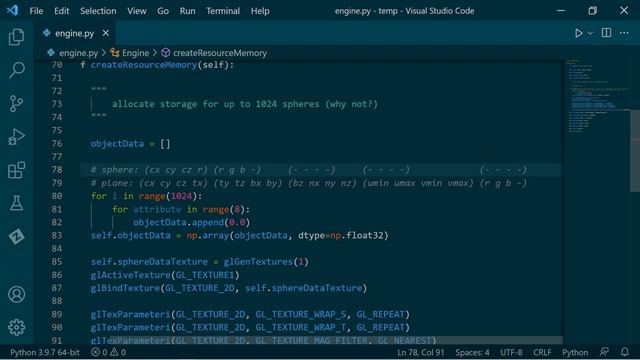Change the Python language mode
The image size is (640, 360).
pos(575,352)
